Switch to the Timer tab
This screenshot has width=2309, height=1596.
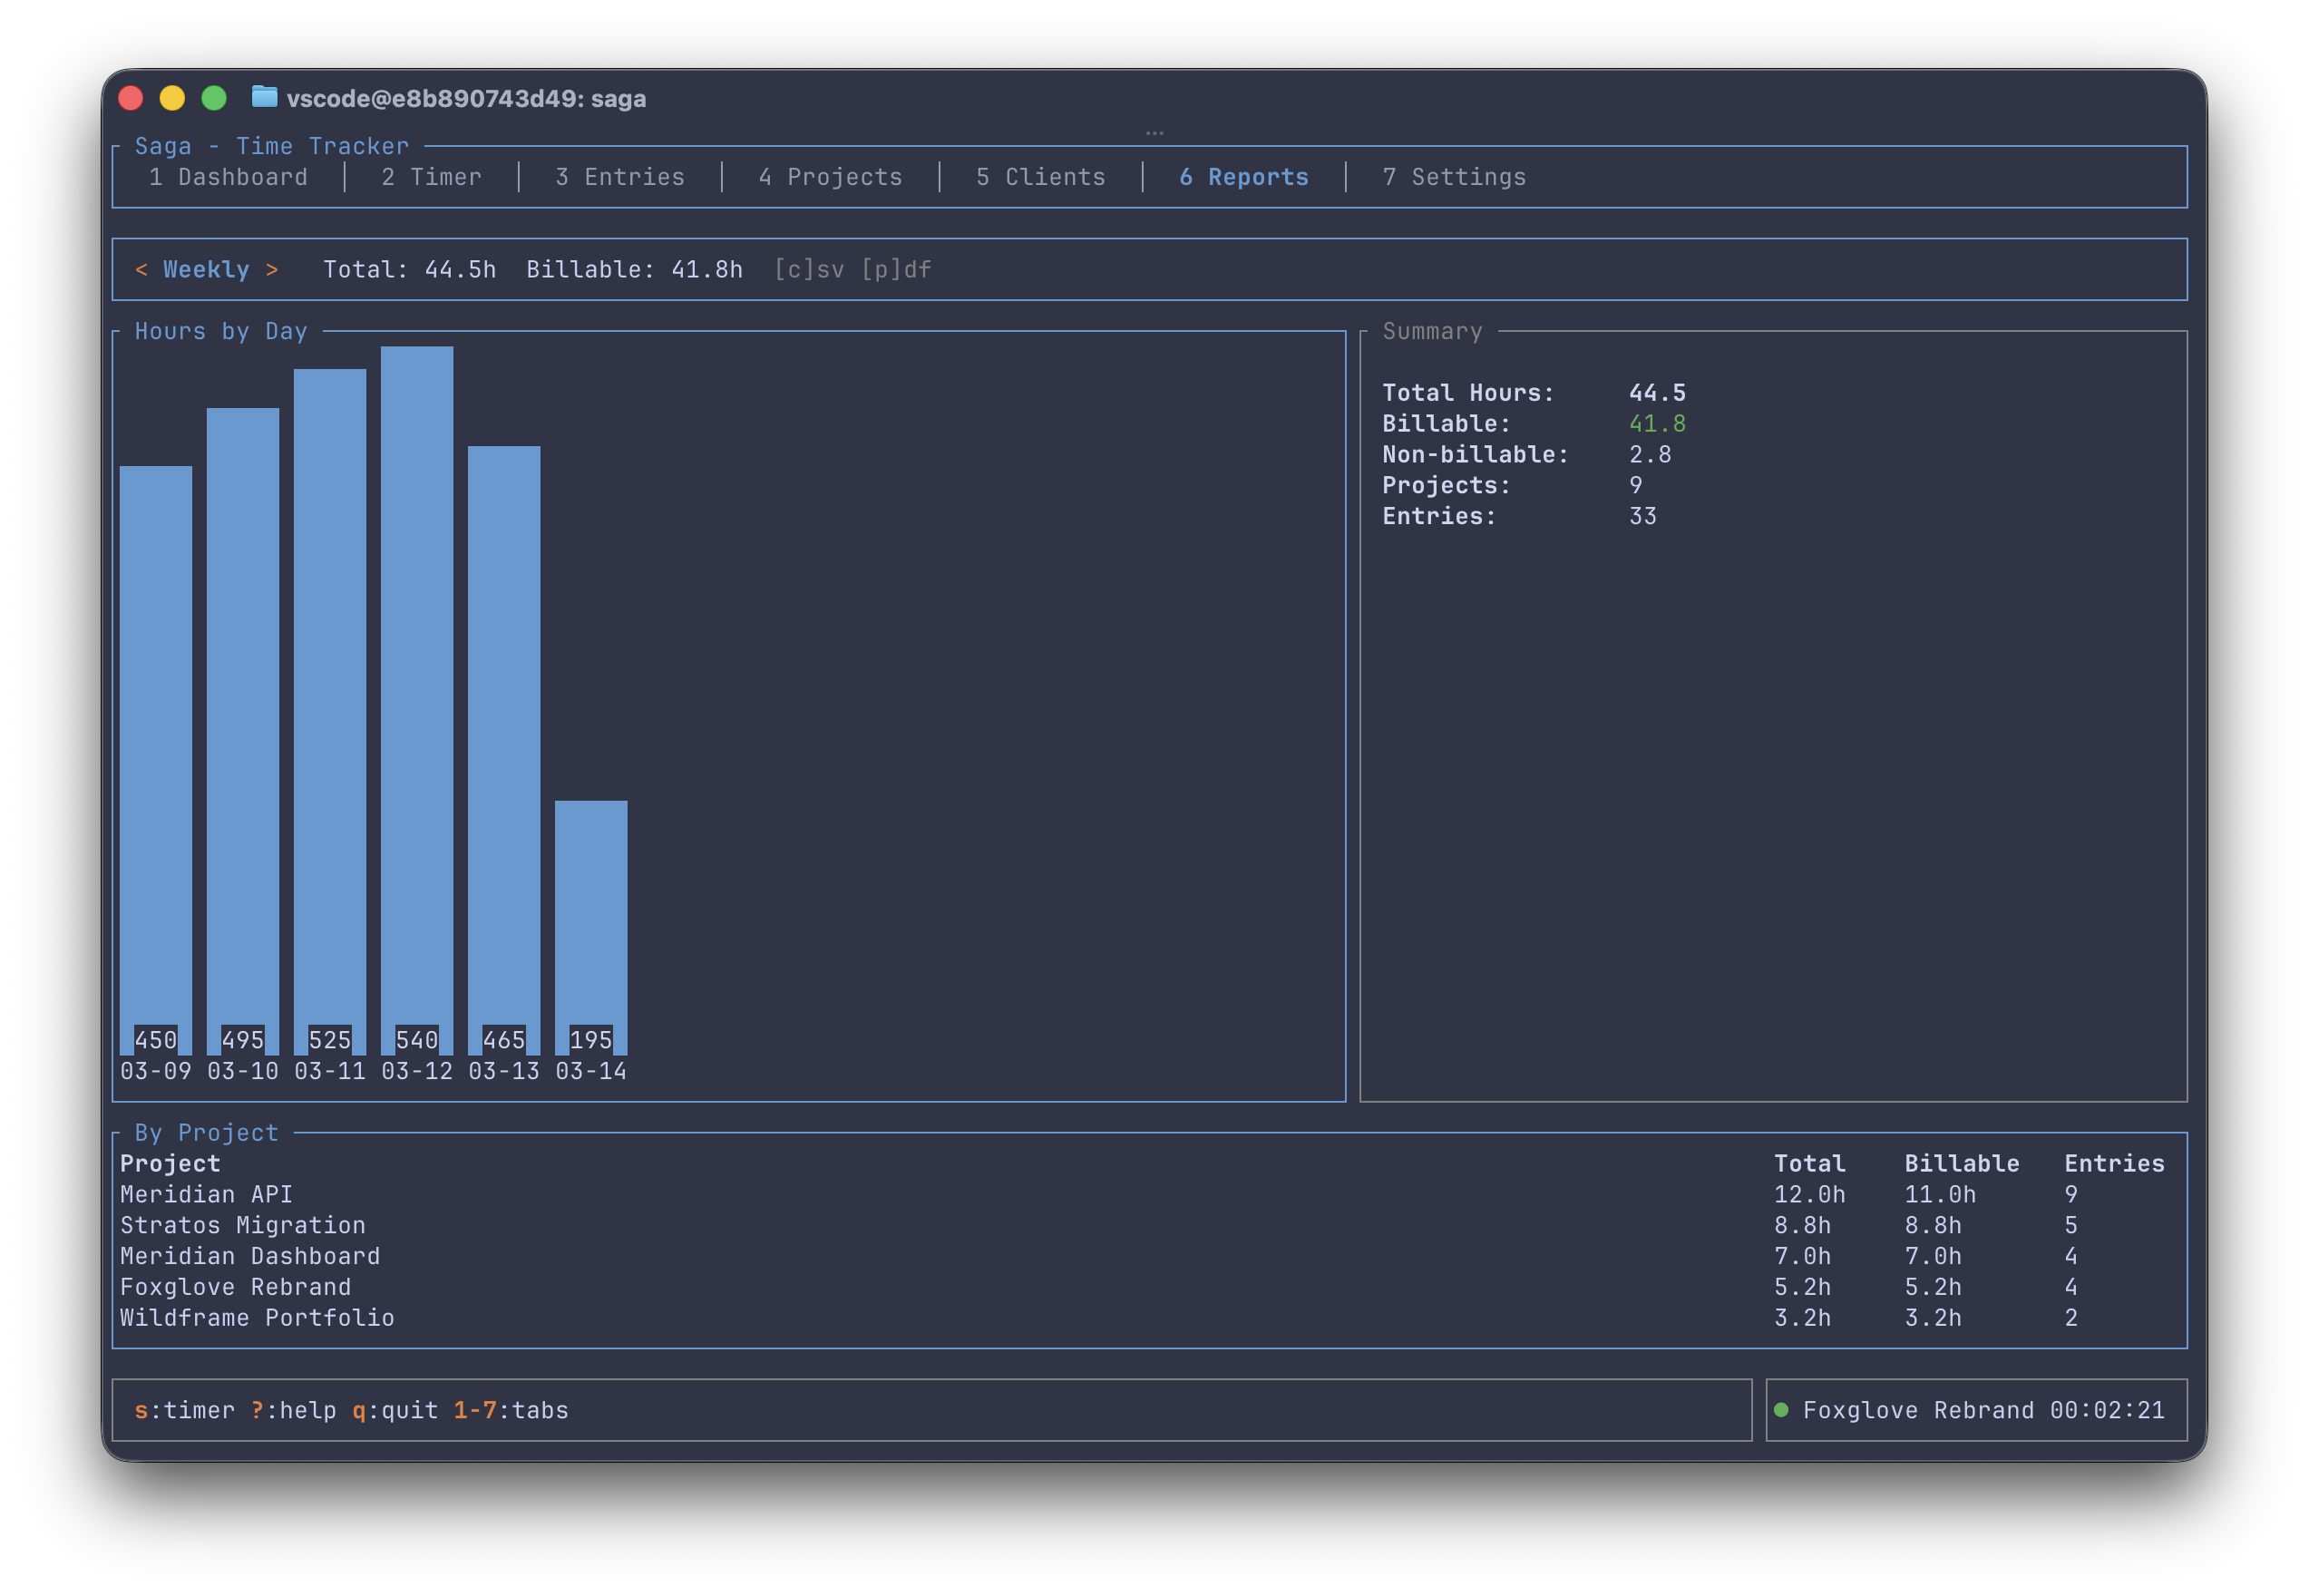pyautogui.click(x=431, y=177)
